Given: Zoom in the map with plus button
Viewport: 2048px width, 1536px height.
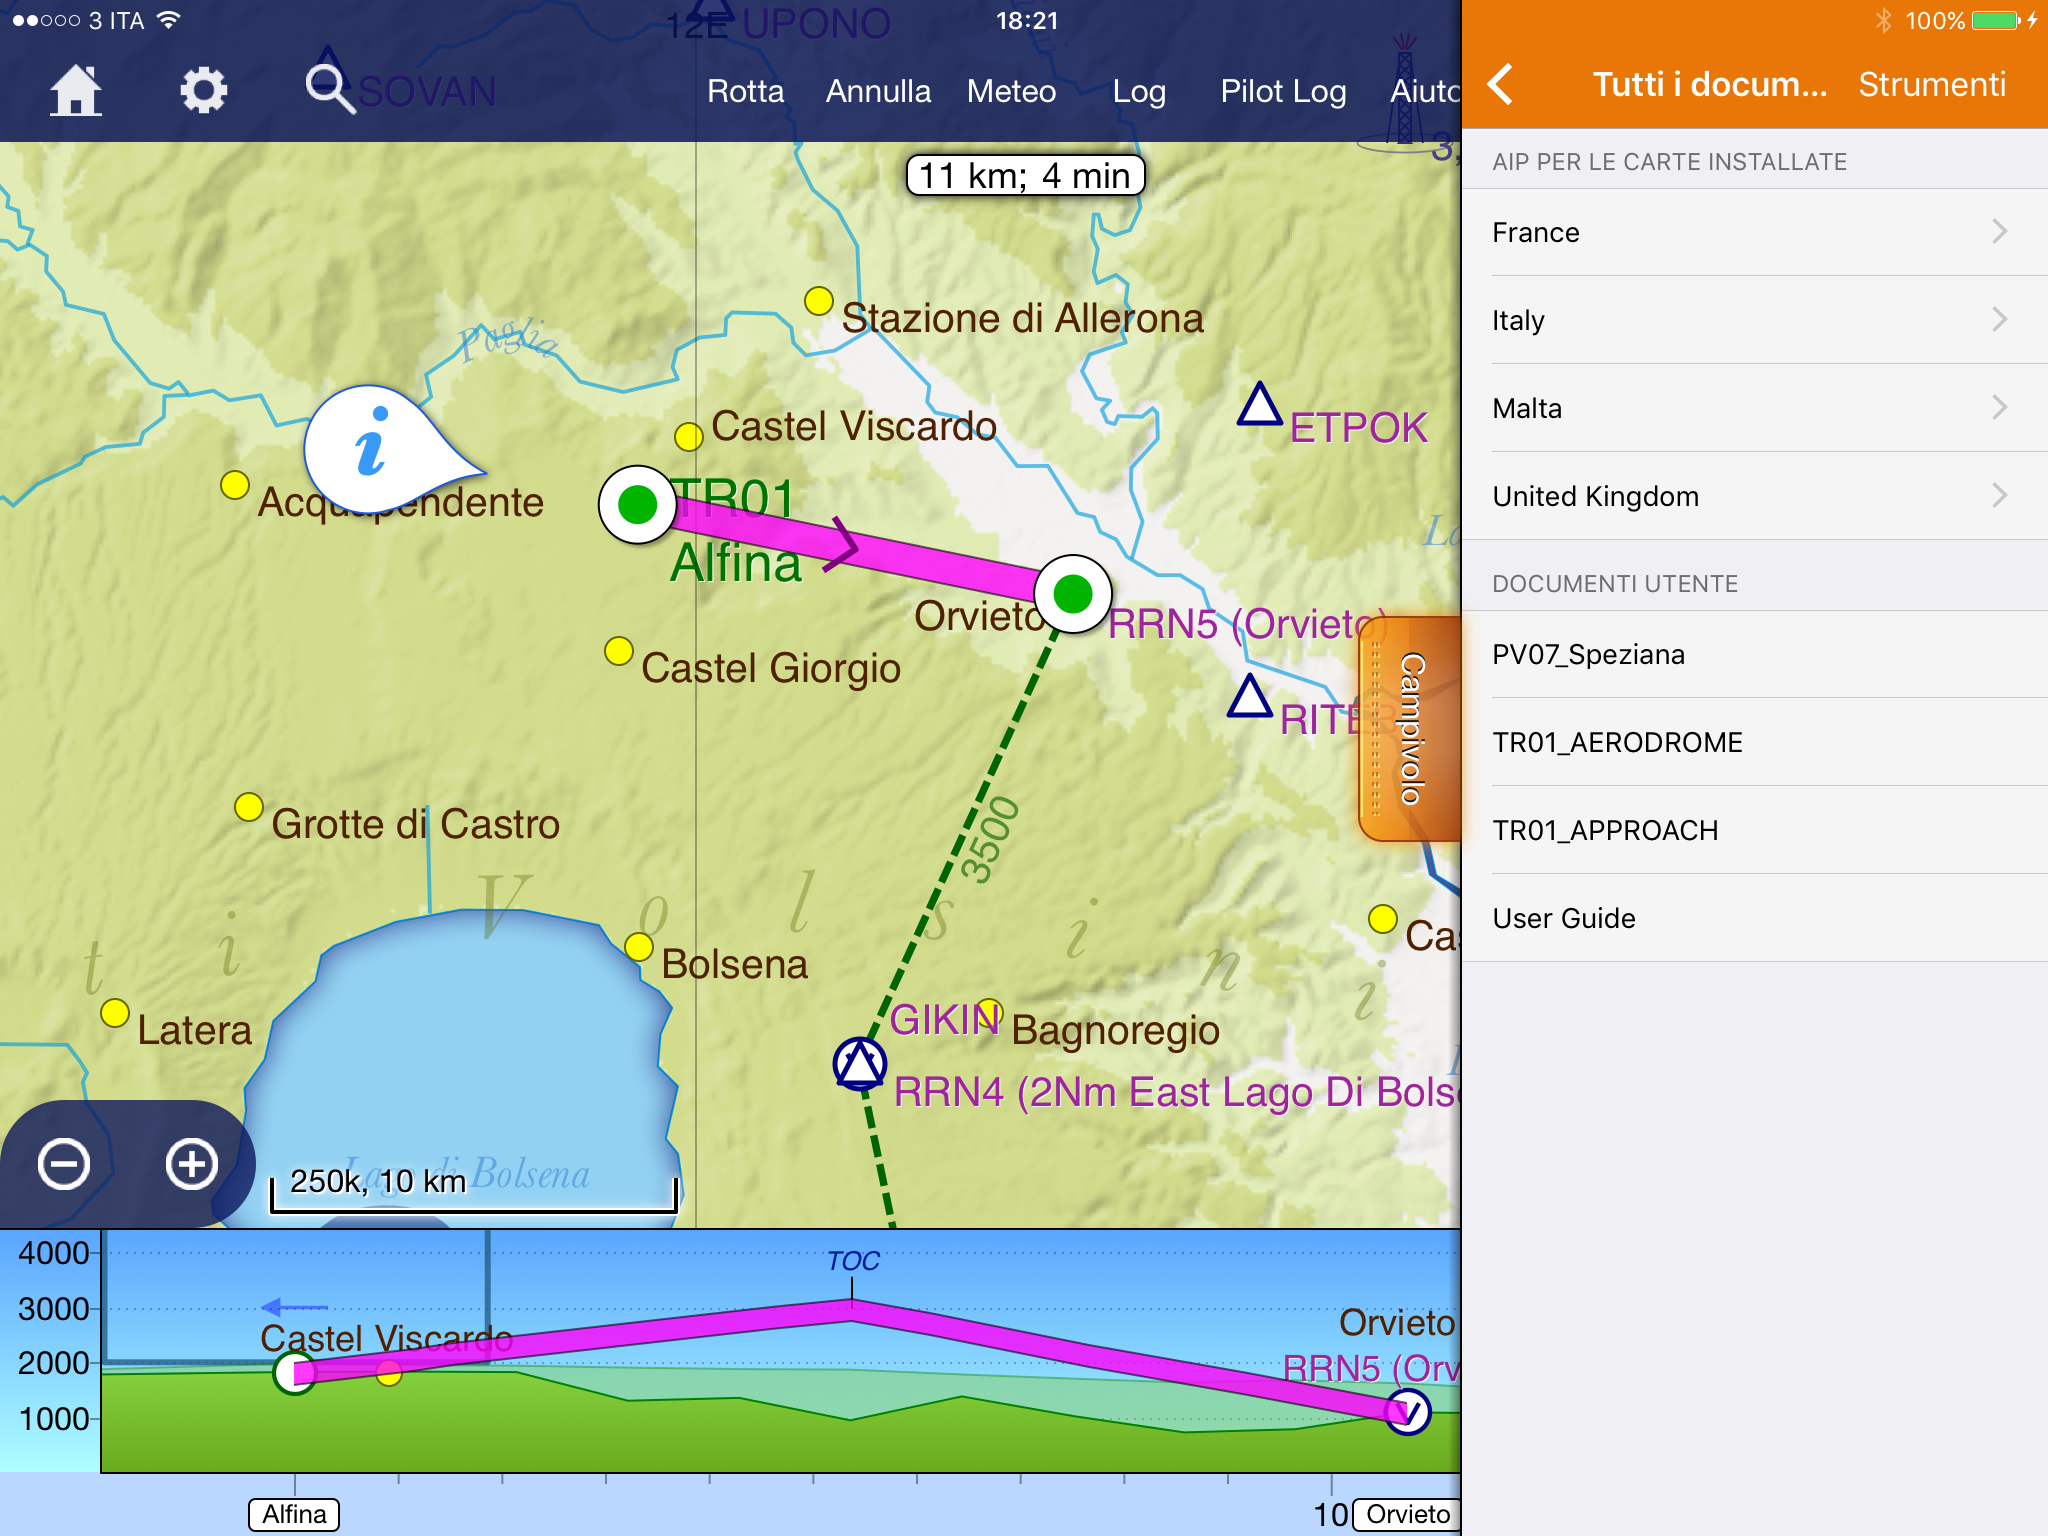Looking at the screenshot, I should point(191,1164).
